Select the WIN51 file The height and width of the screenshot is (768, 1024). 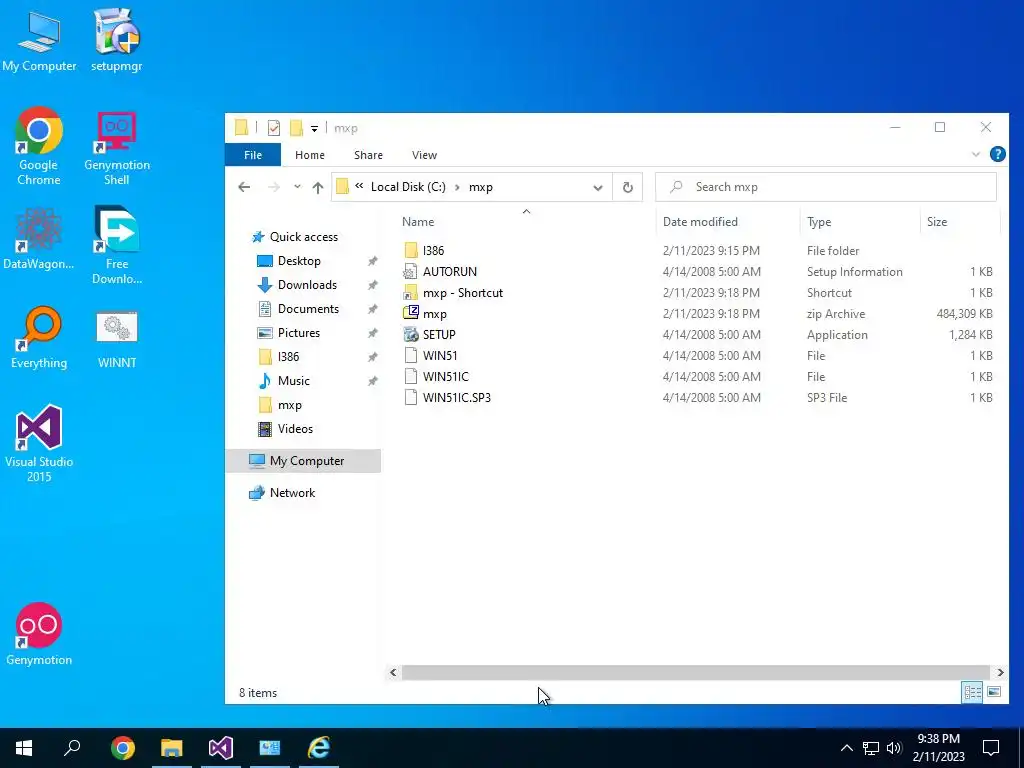coord(440,356)
